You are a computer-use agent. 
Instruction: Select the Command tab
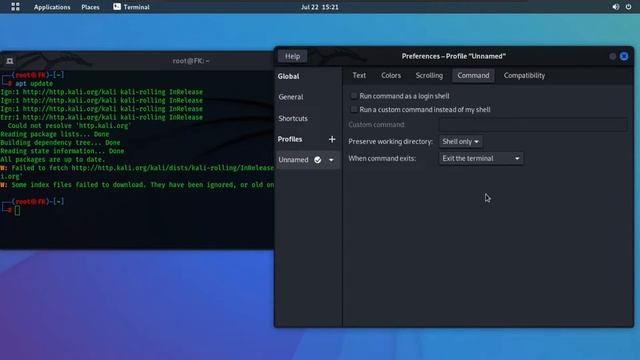coord(473,76)
